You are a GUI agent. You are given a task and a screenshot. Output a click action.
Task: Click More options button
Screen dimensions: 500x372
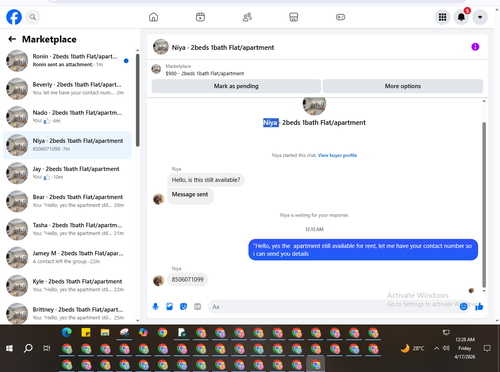[x=403, y=86]
